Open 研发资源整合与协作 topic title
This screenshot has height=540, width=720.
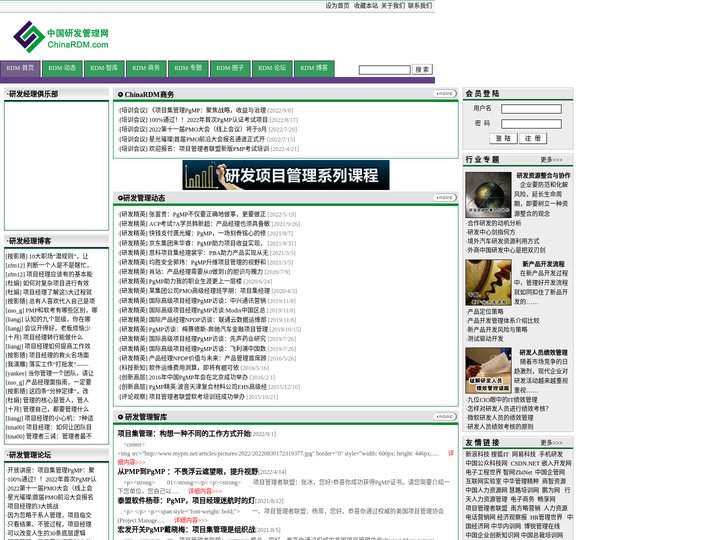click(x=543, y=175)
